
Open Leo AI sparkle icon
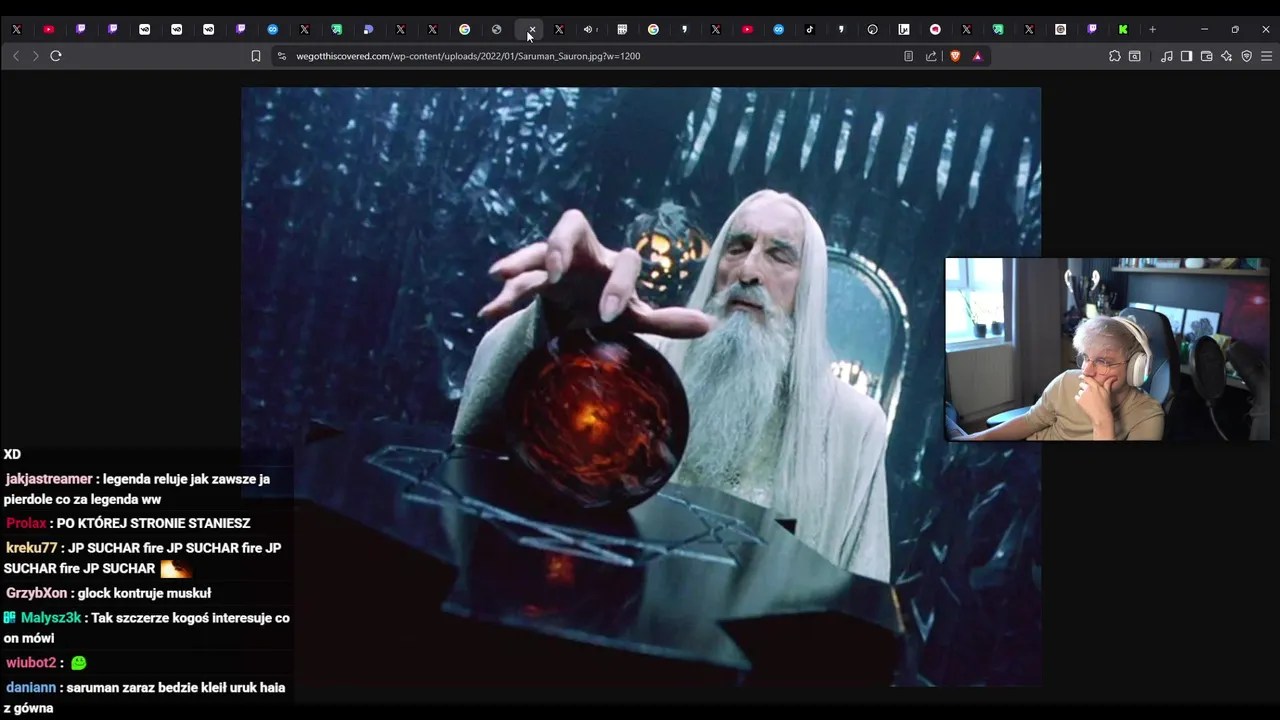[1227, 56]
